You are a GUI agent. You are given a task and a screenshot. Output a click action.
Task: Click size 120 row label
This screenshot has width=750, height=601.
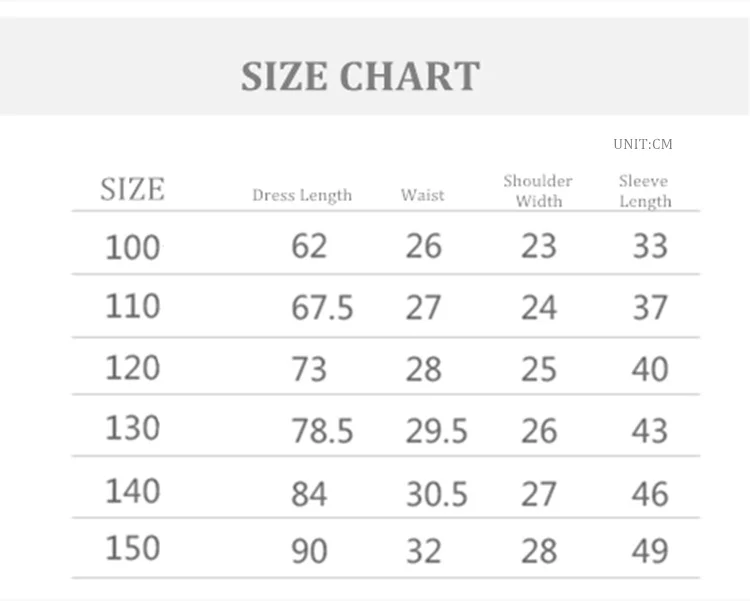[132, 367]
